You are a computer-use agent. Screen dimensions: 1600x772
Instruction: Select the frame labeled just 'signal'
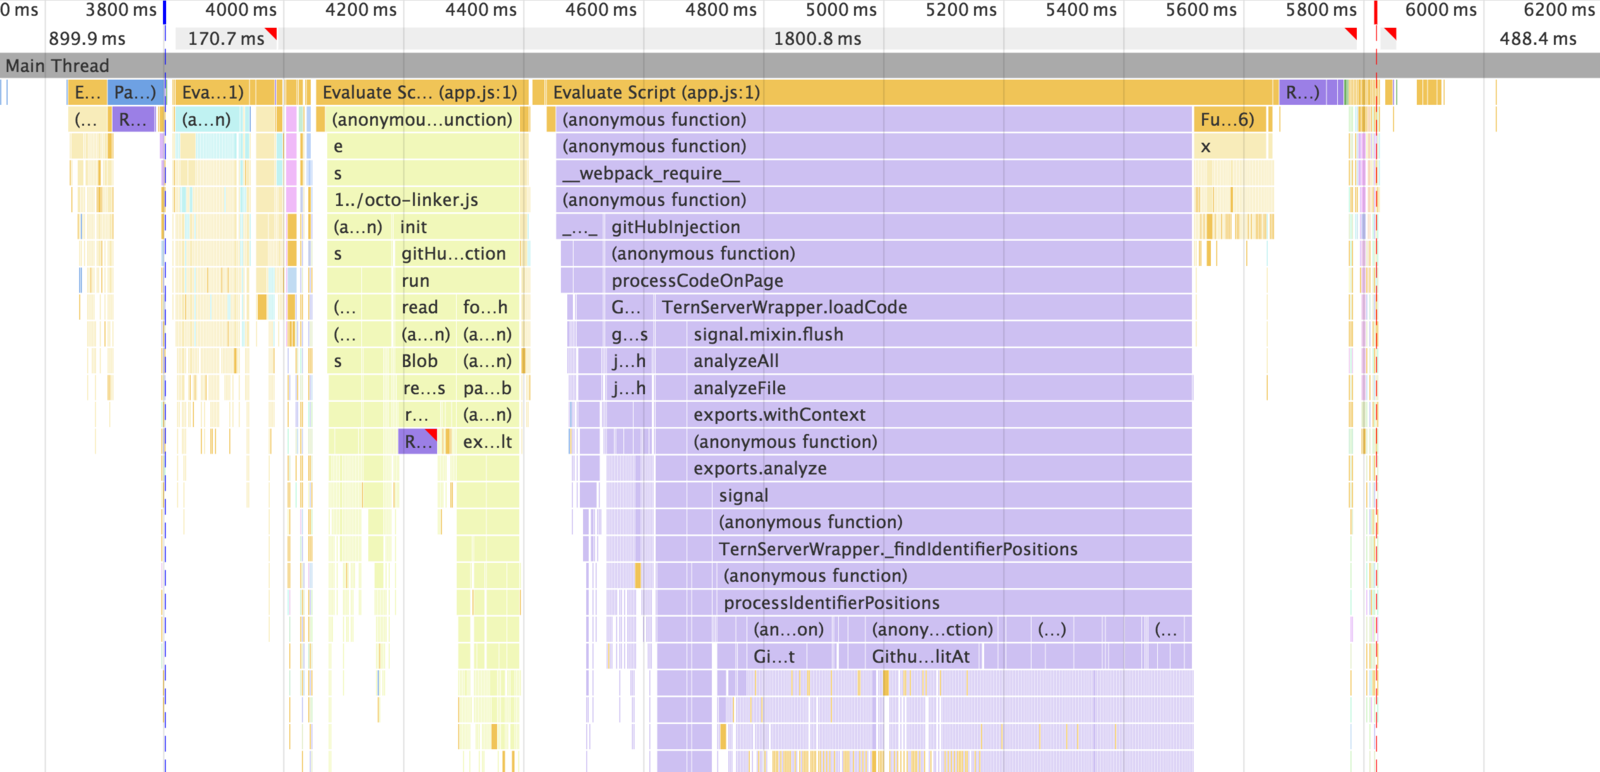click(951, 496)
